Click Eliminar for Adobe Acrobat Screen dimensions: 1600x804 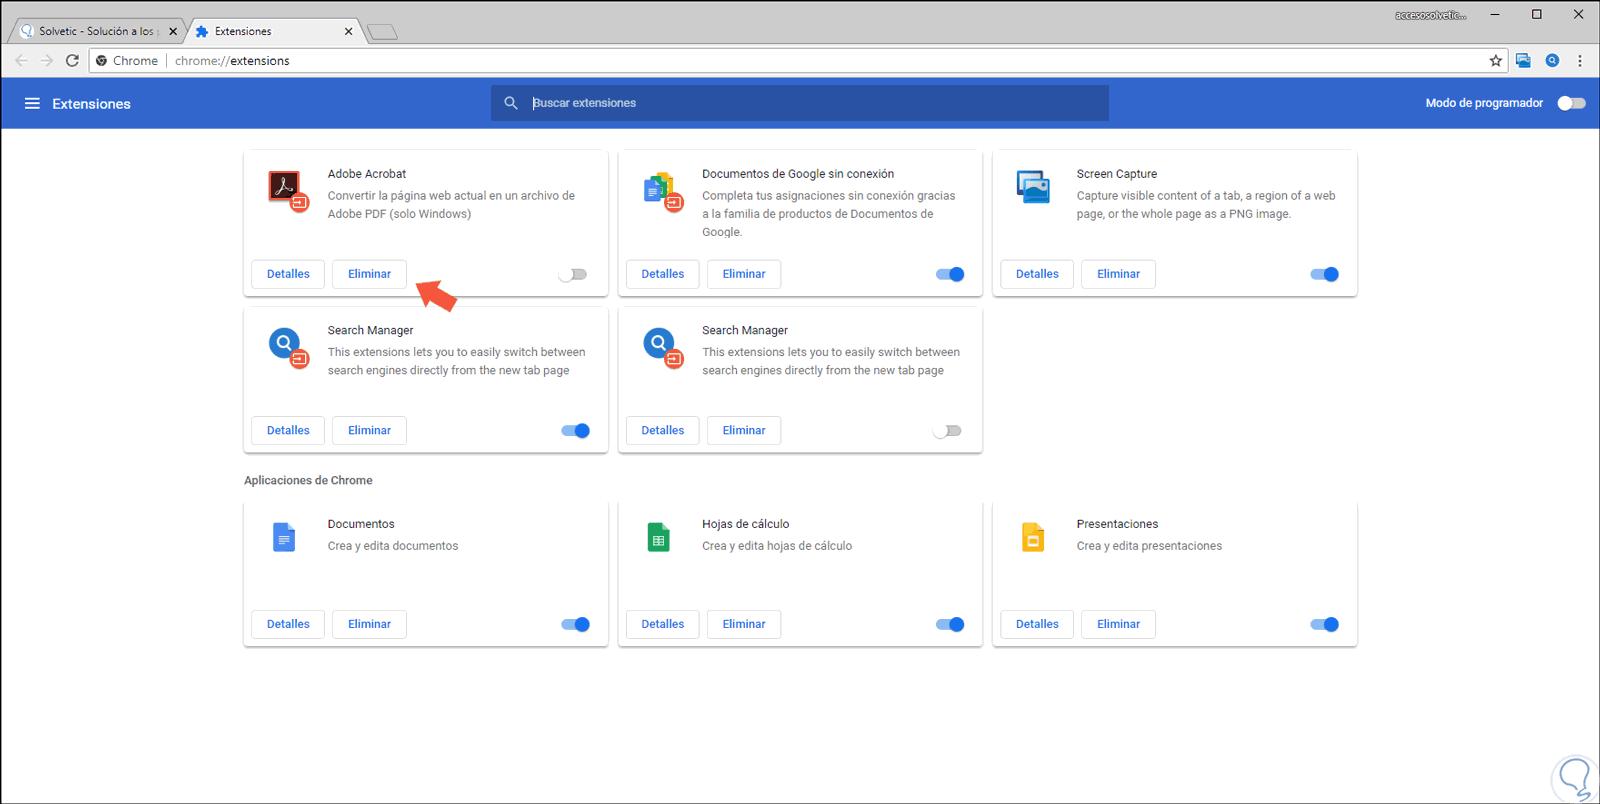[369, 274]
